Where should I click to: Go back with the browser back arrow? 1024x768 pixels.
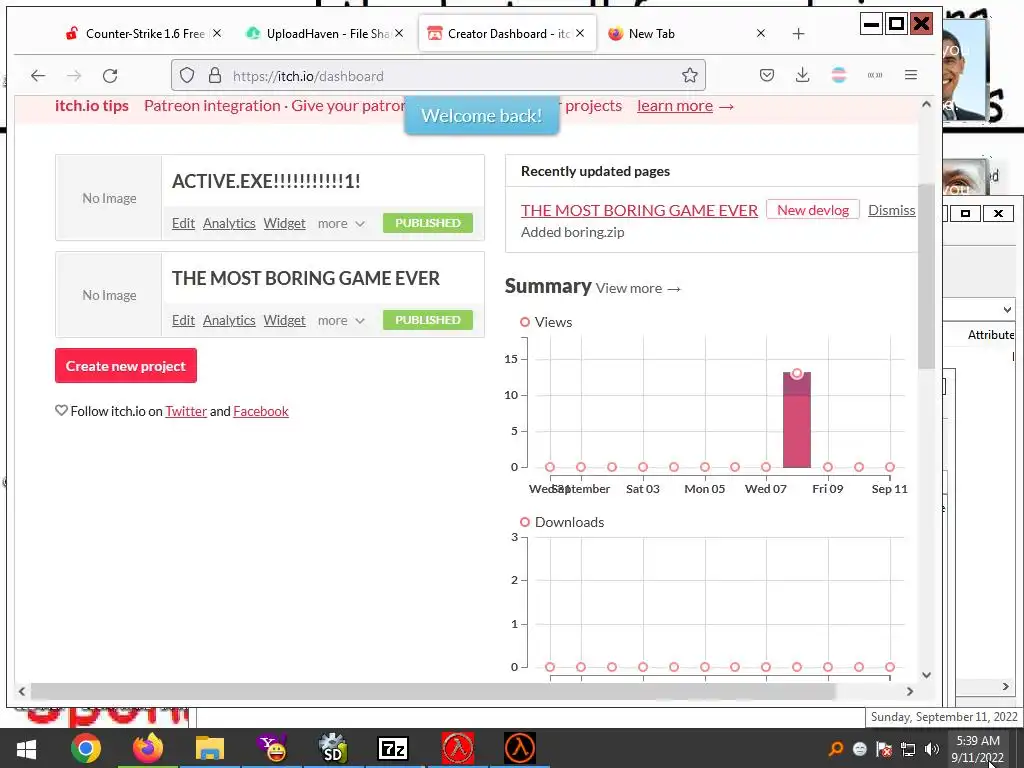[x=38, y=76]
